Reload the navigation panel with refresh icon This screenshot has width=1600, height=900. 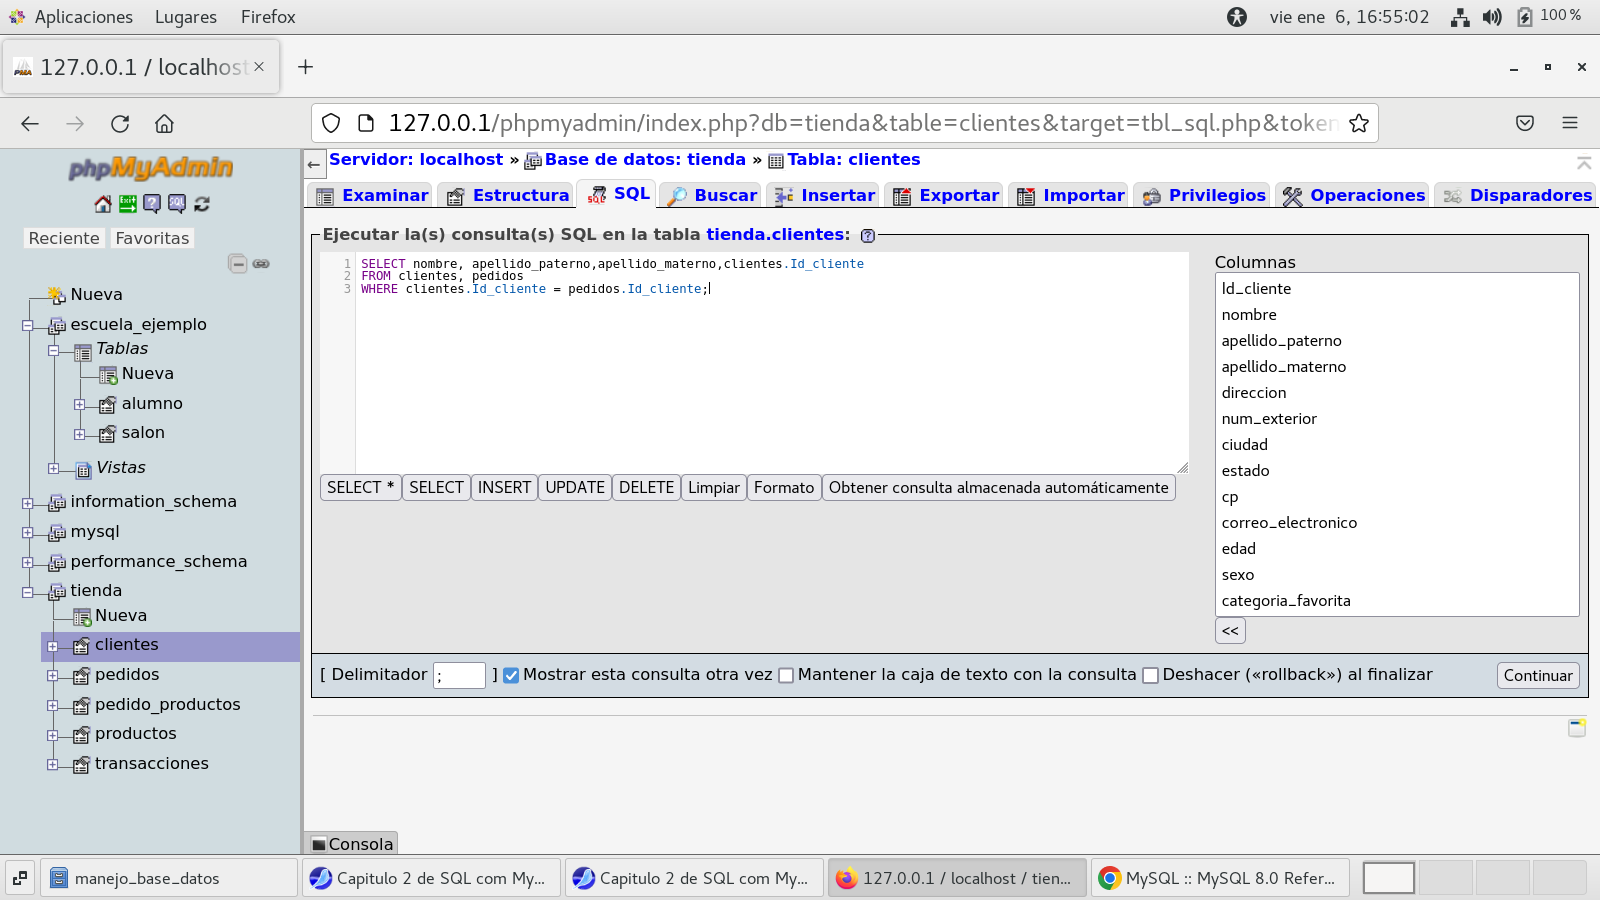[x=202, y=204]
